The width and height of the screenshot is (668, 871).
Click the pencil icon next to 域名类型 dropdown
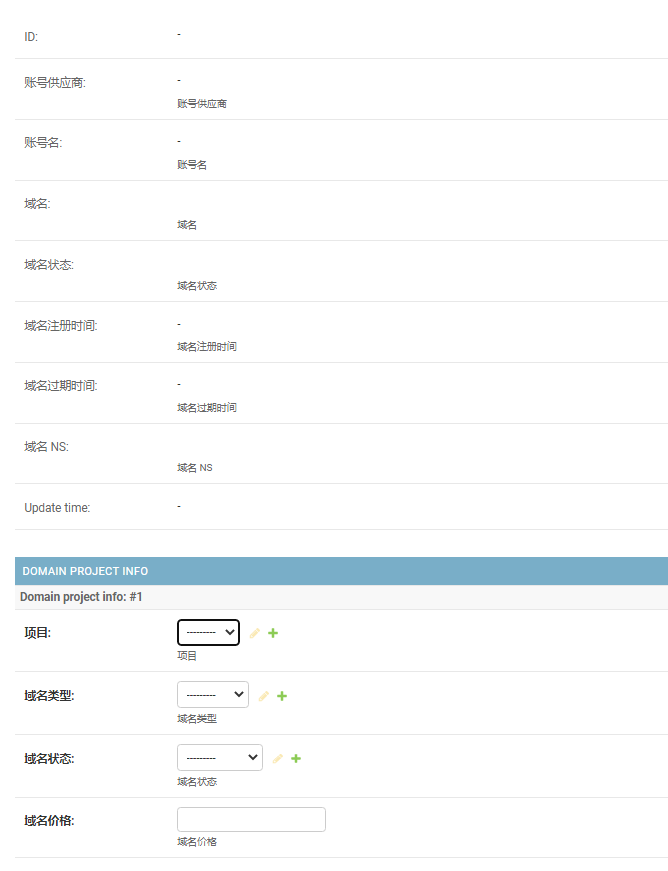(264, 696)
